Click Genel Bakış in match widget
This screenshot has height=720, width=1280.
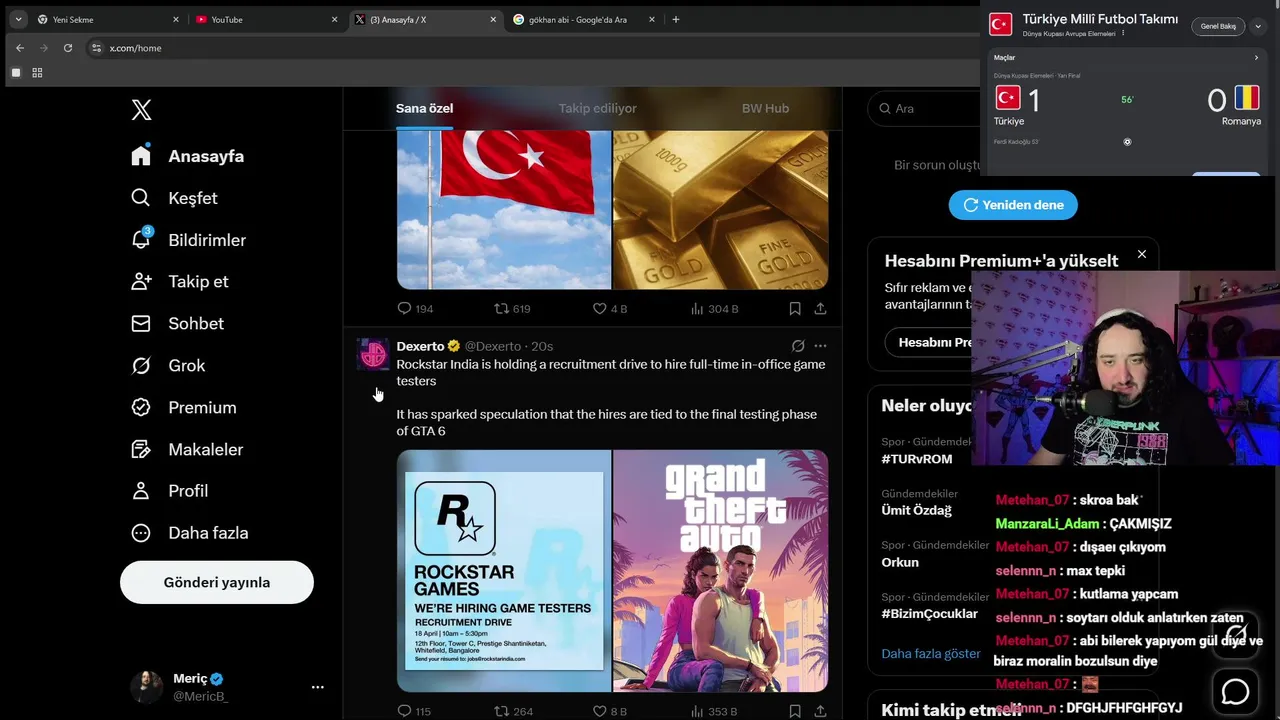1218,26
